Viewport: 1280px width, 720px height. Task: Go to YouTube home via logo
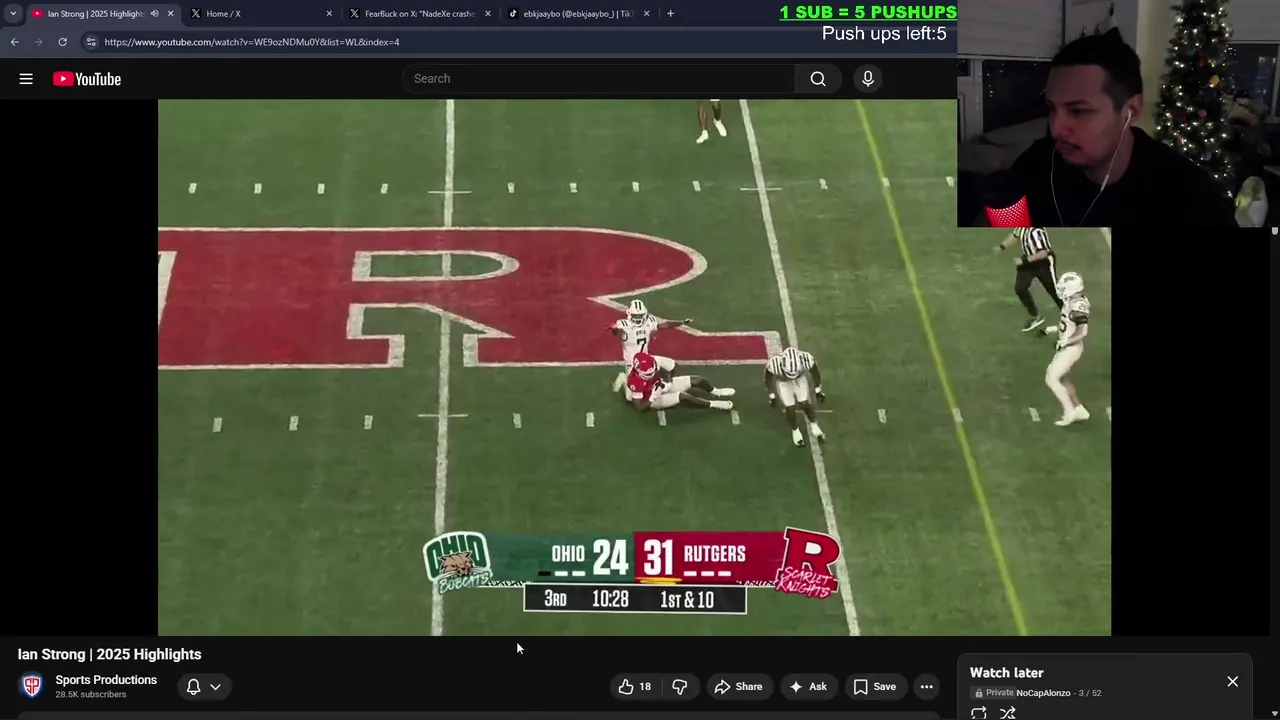click(x=87, y=79)
